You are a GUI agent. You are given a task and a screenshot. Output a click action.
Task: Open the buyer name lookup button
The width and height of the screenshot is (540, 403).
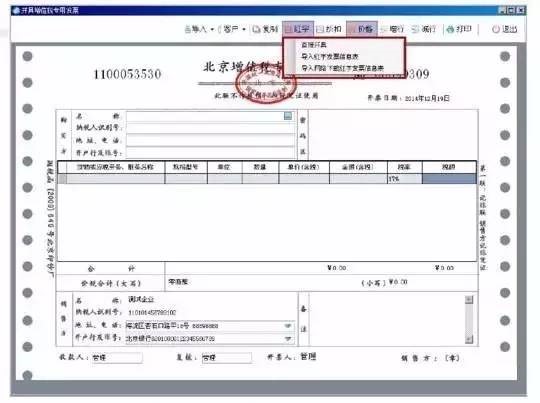coord(288,116)
